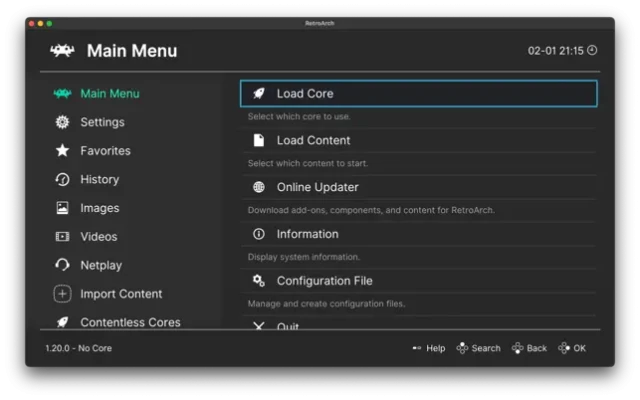Image resolution: width=640 pixels, height=400 pixels.
Task: Click the OK label in footer
Action: point(580,348)
